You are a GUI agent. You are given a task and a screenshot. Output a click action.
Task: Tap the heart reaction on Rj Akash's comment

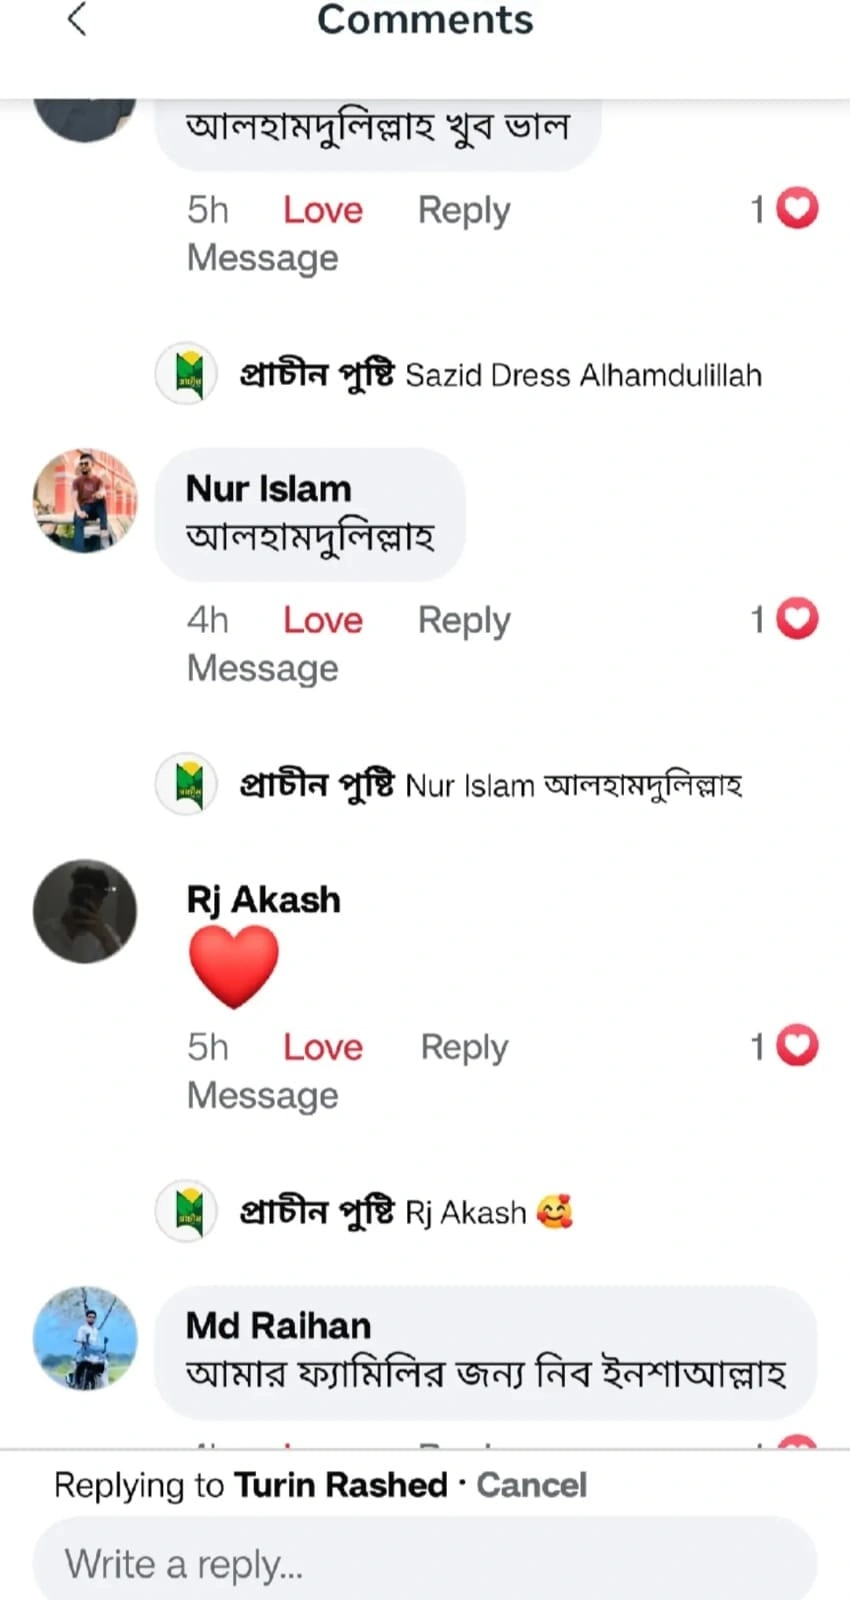(x=797, y=1046)
